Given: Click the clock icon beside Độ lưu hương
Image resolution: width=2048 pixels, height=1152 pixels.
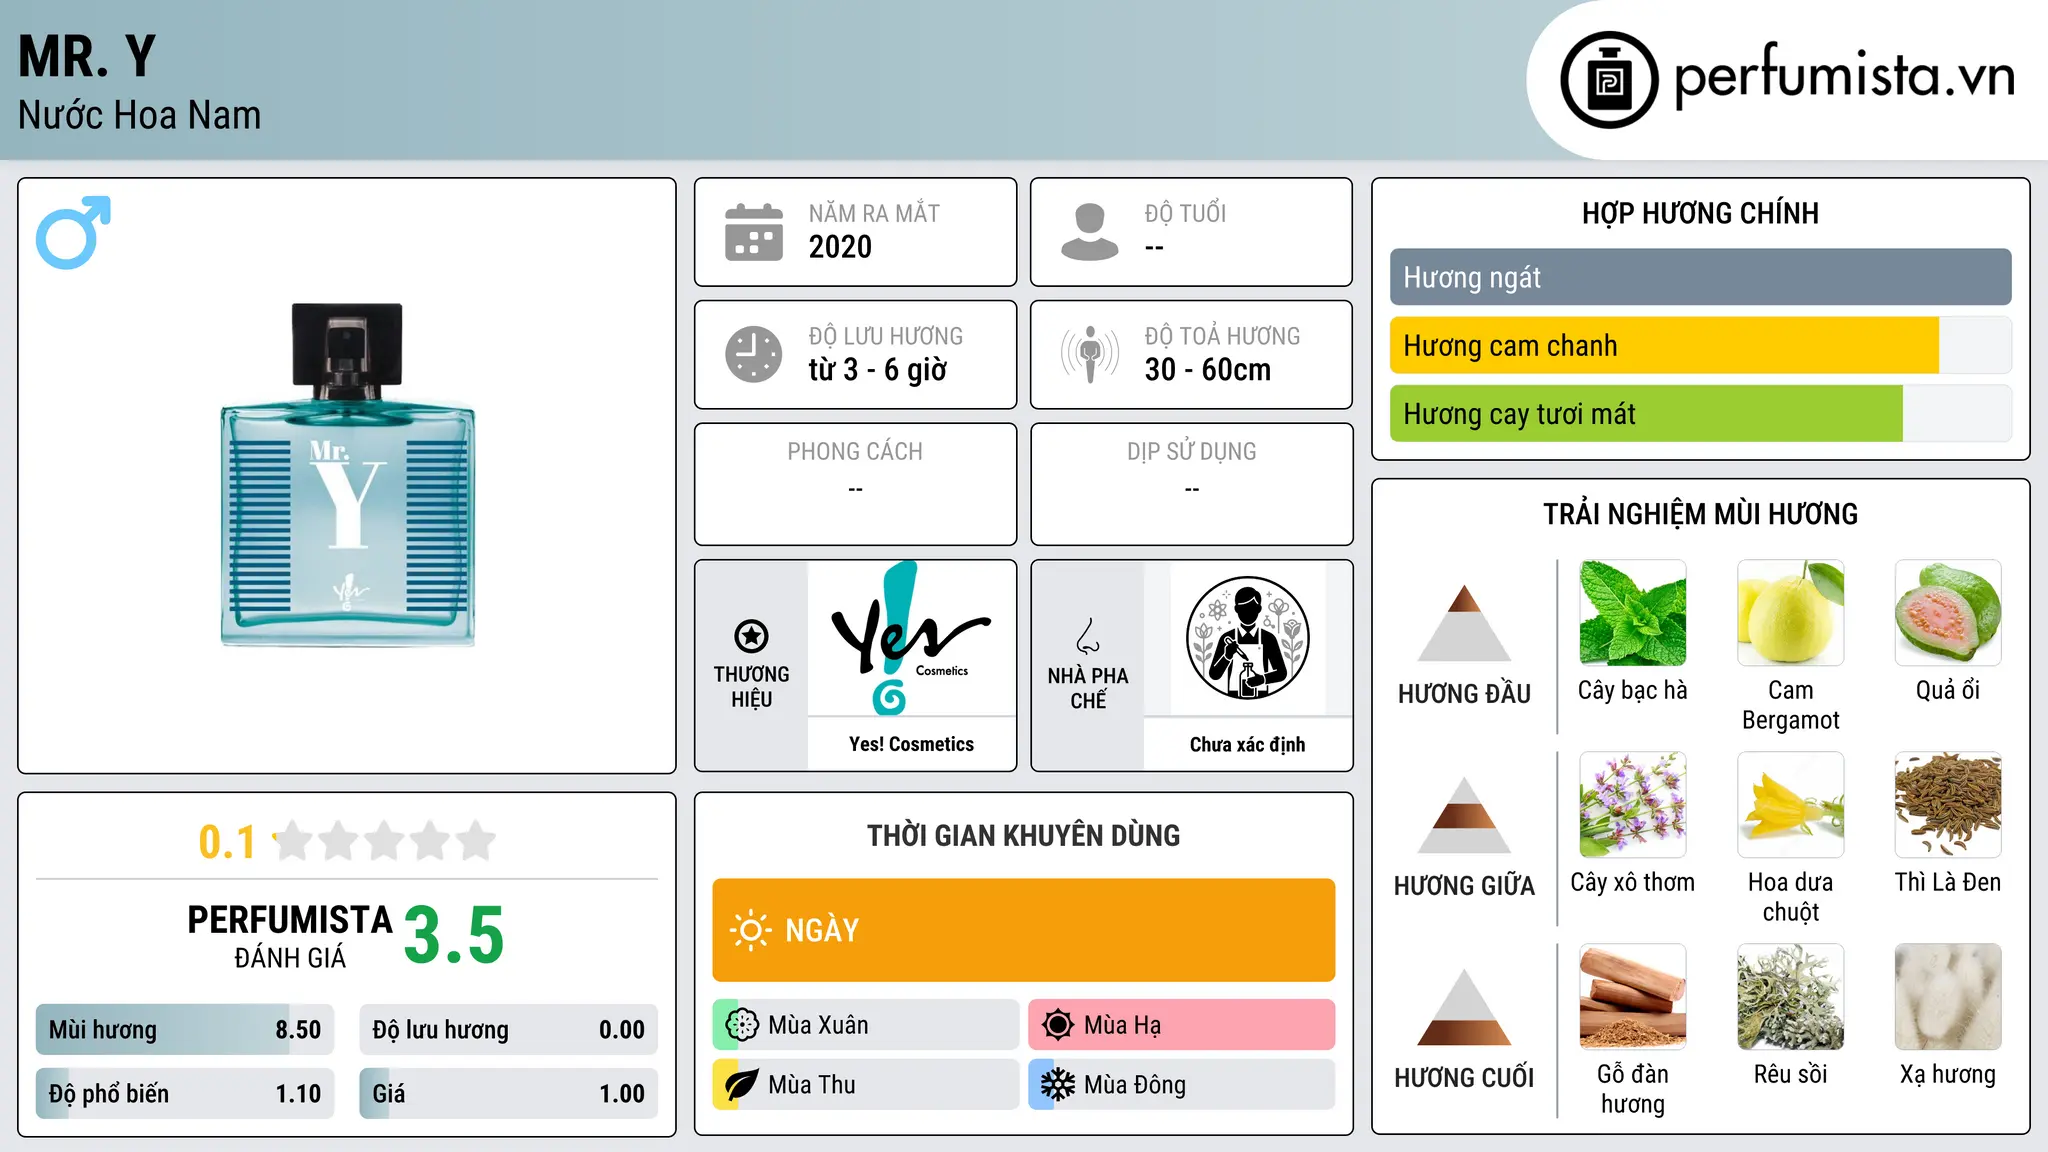Looking at the screenshot, I should point(754,354).
